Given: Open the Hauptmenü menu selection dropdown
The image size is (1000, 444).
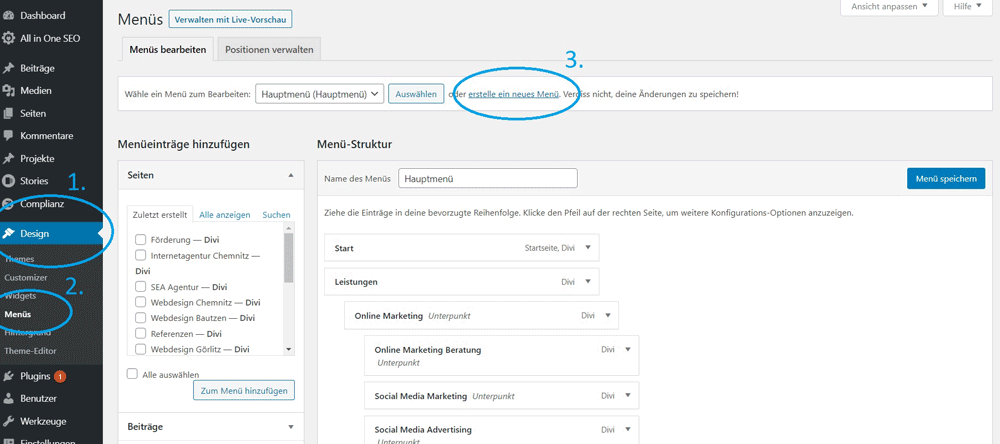Looking at the screenshot, I should click(x=320, y=94).
